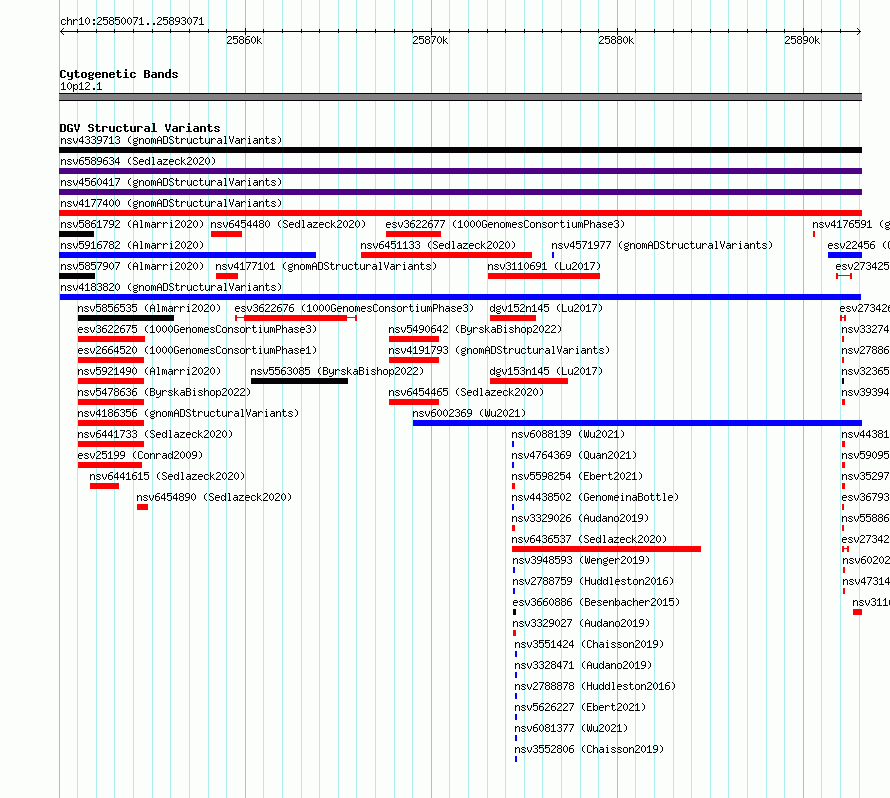Click the 25870k ruler tick label
Viewport: 890px width, 798px height.
click(430, 40)
